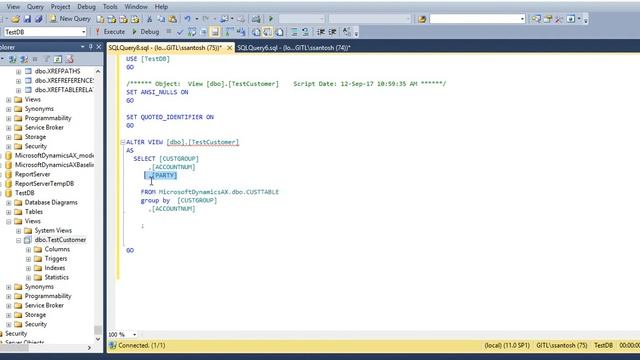Expand the dbo.XREFPATHS table node
The image size is (640, 360).
point(18,71)
